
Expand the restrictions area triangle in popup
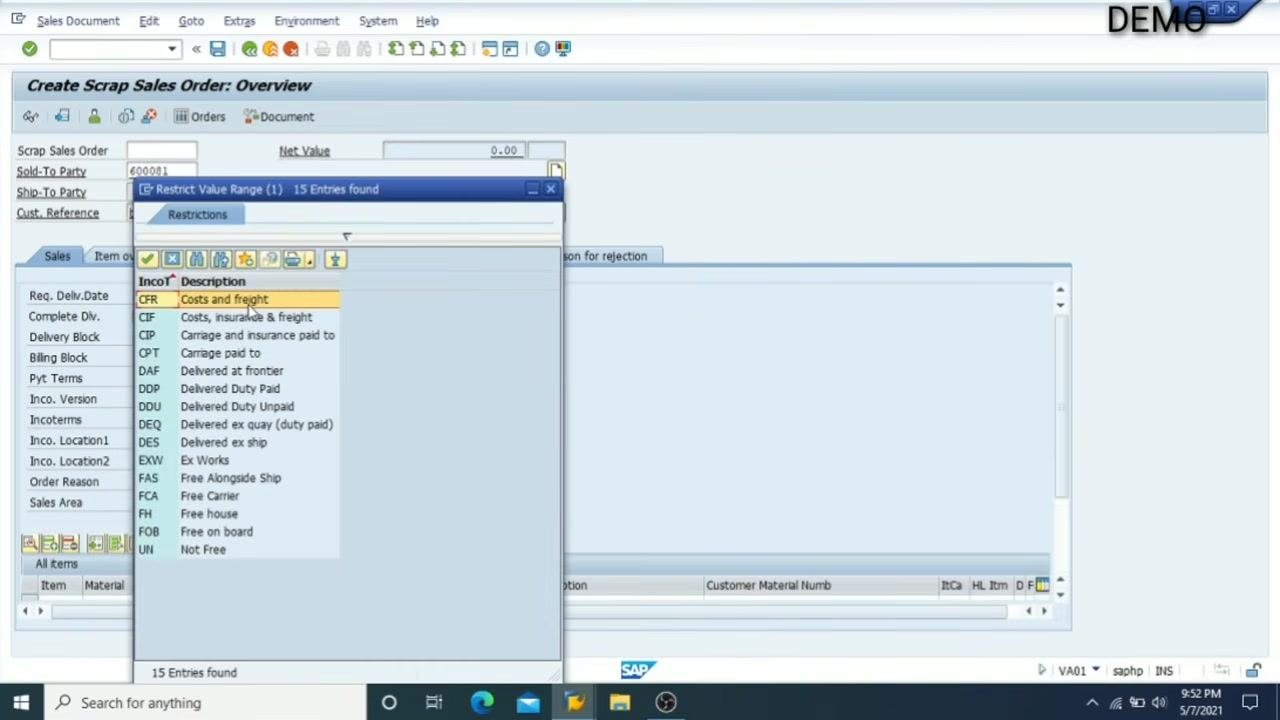(347, 237)
